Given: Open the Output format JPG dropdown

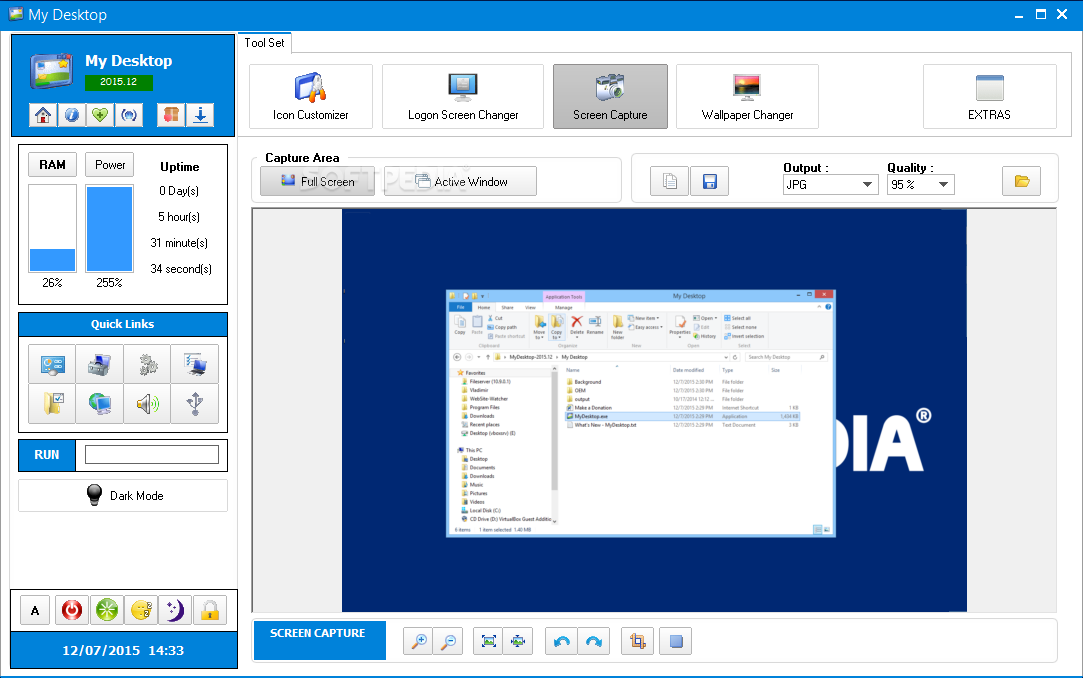Looking at the screenshot, I should 830,184.
